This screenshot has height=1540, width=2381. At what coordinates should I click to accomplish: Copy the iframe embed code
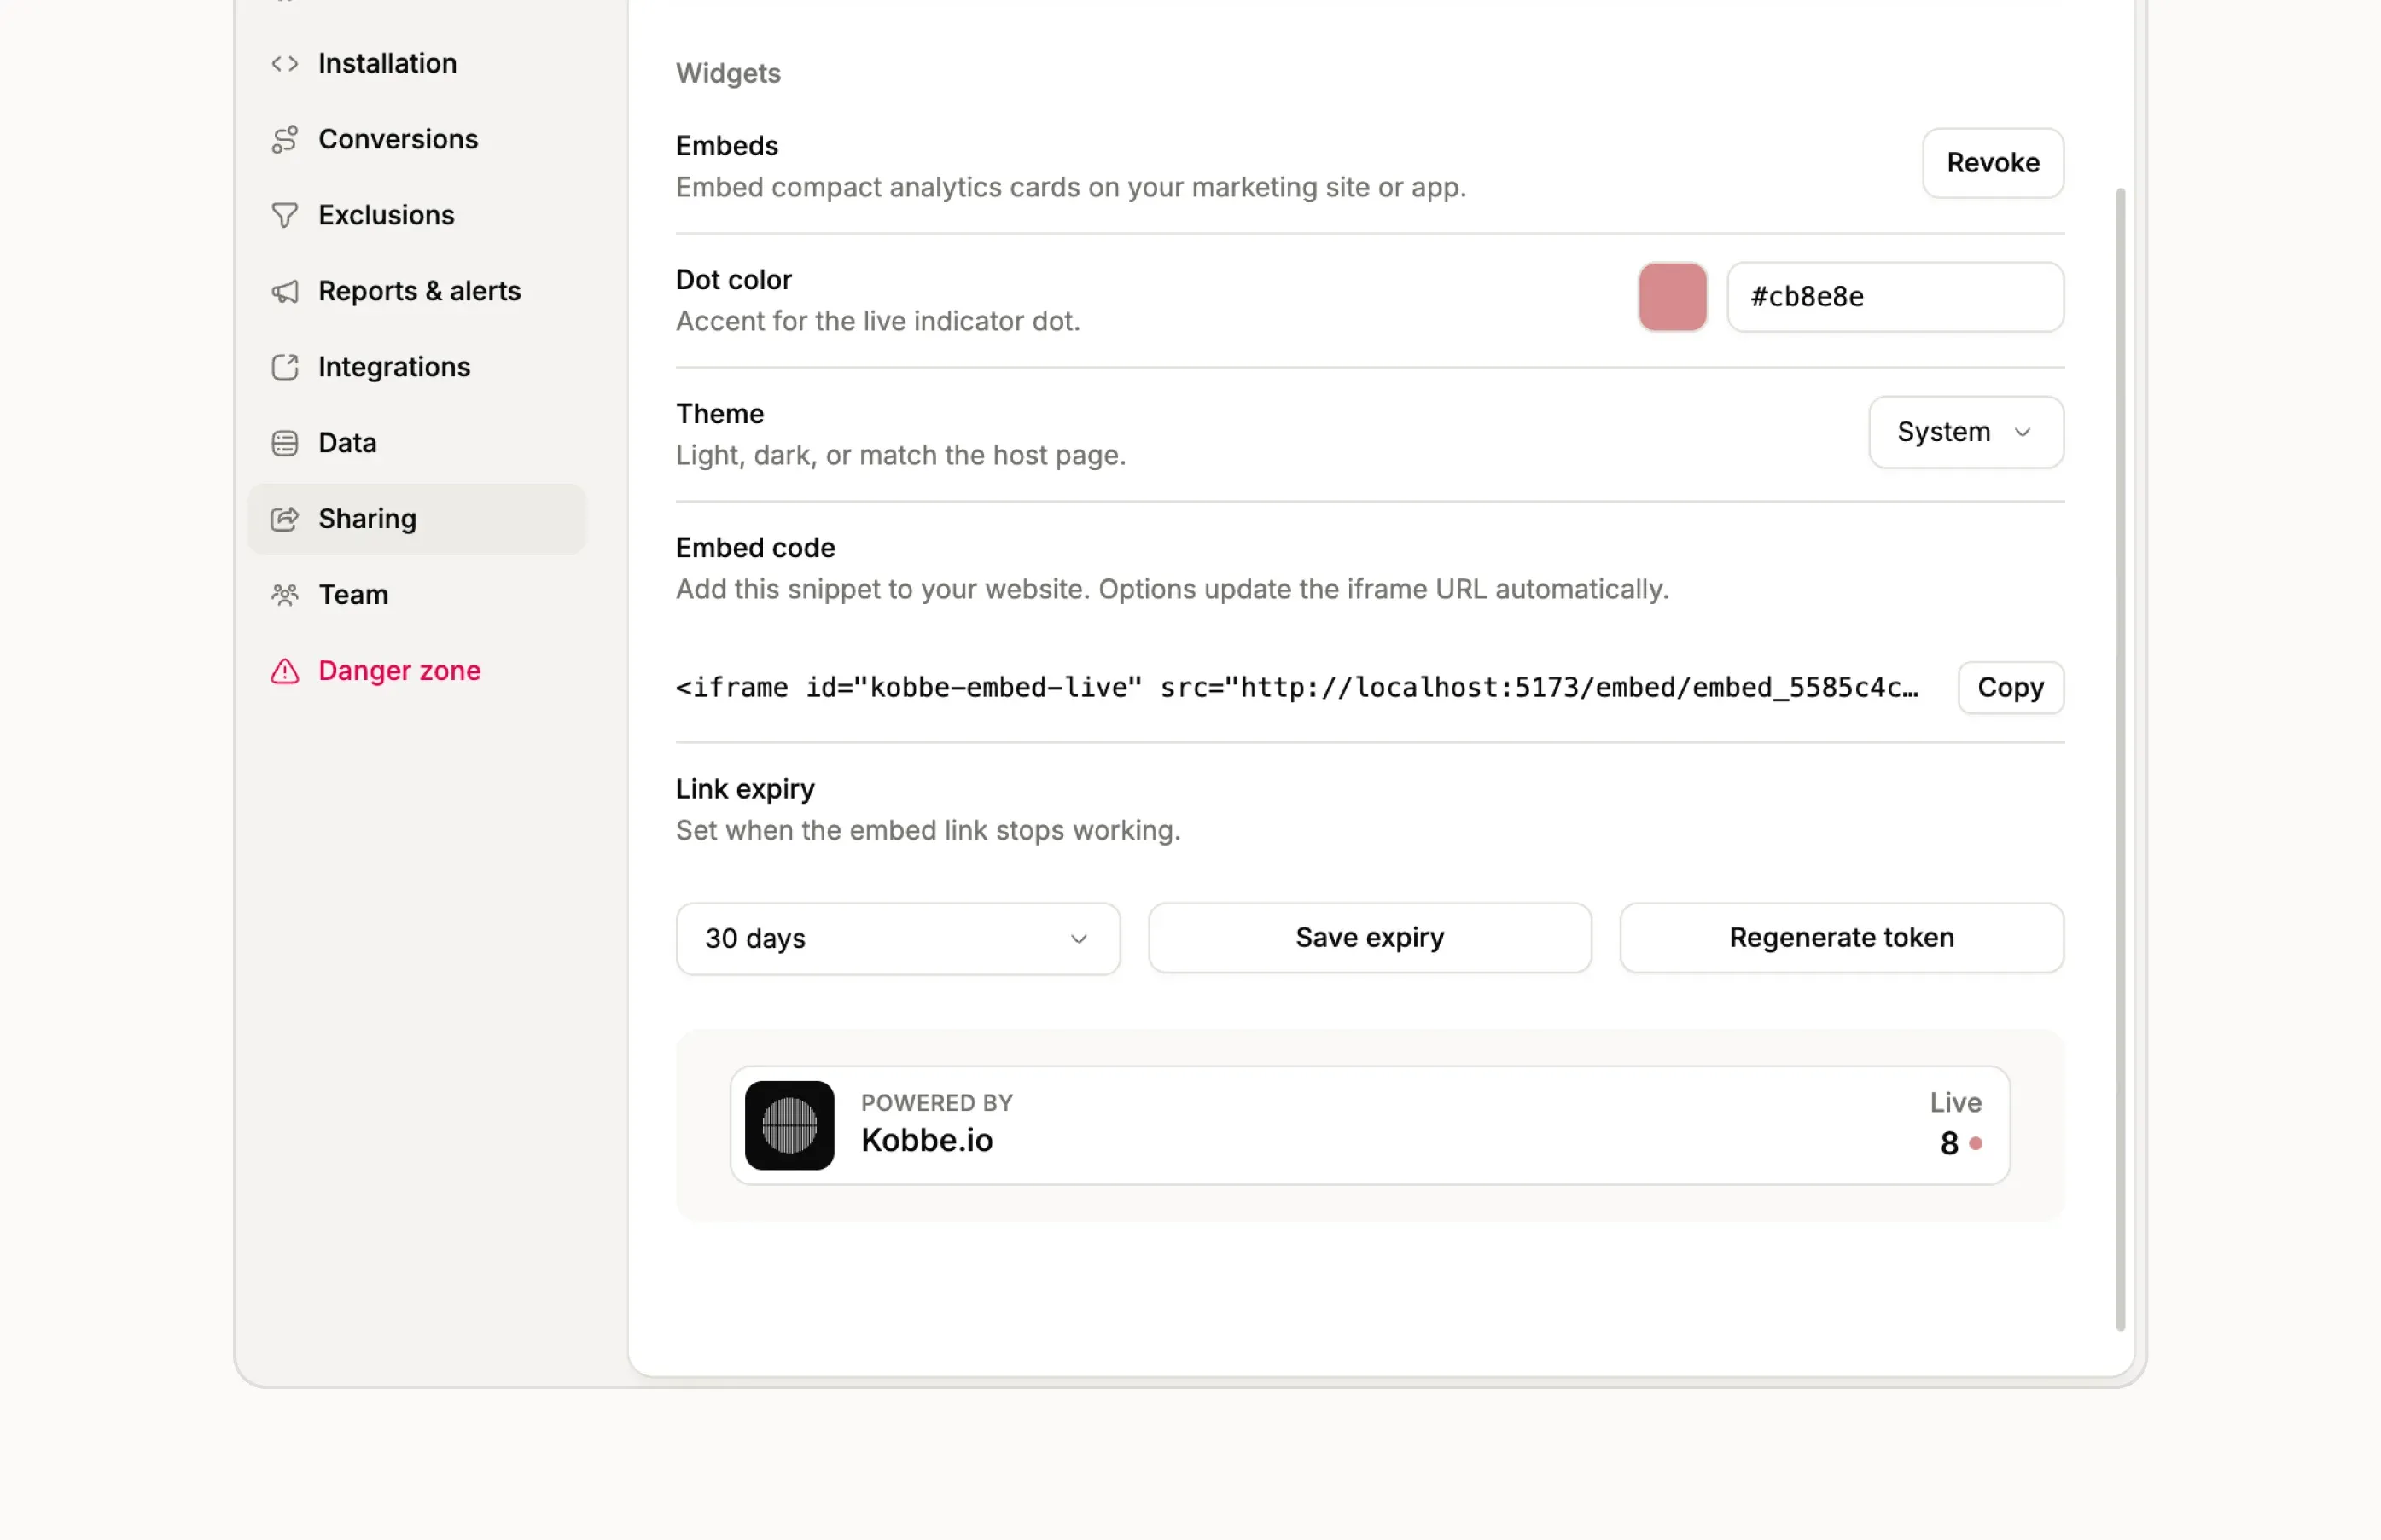pos(2010,688)
